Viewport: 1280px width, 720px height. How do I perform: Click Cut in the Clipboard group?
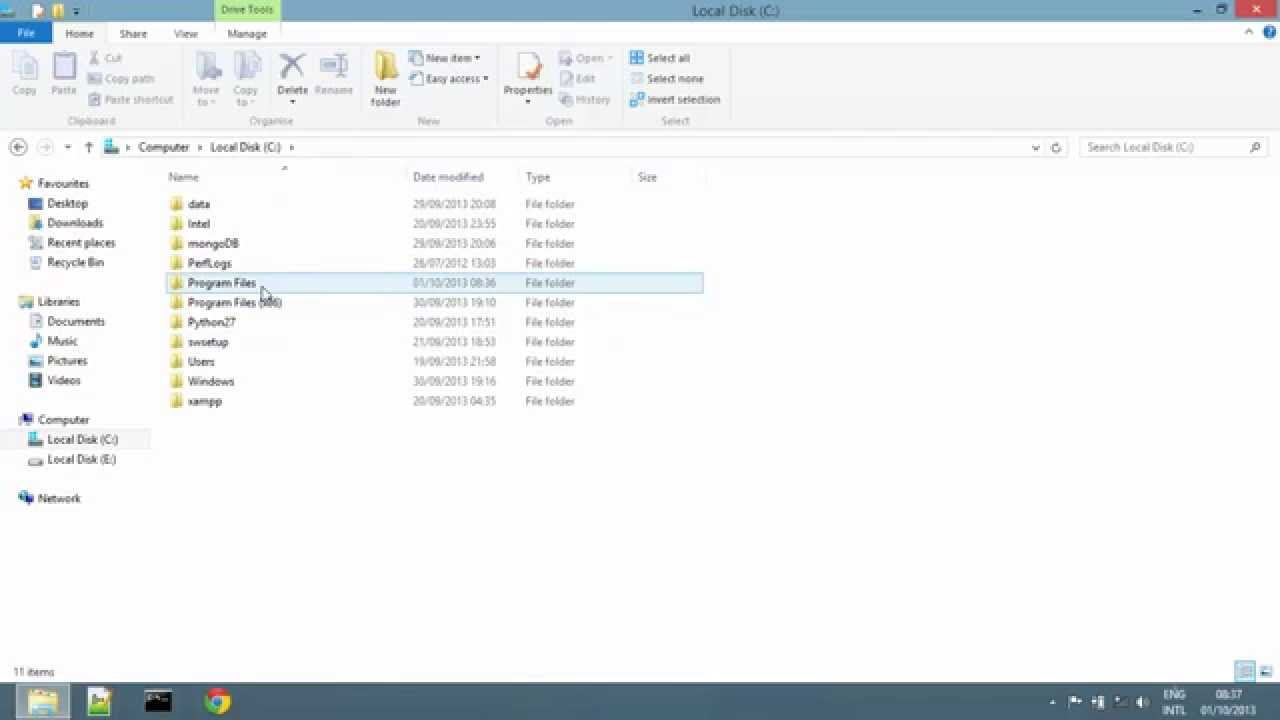coord(105,58)
